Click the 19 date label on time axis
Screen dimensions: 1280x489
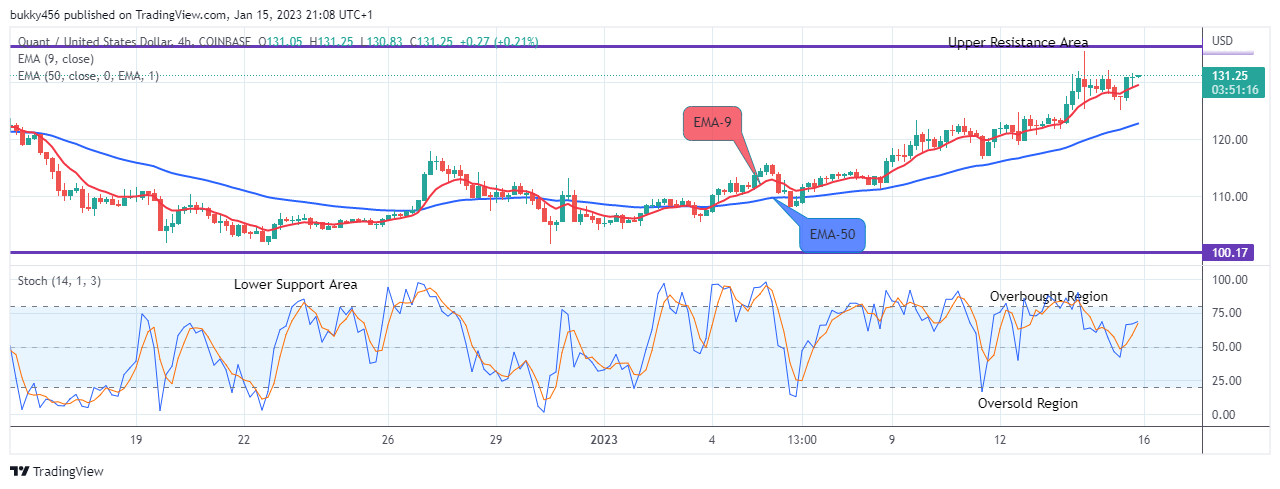pos(136,439)
